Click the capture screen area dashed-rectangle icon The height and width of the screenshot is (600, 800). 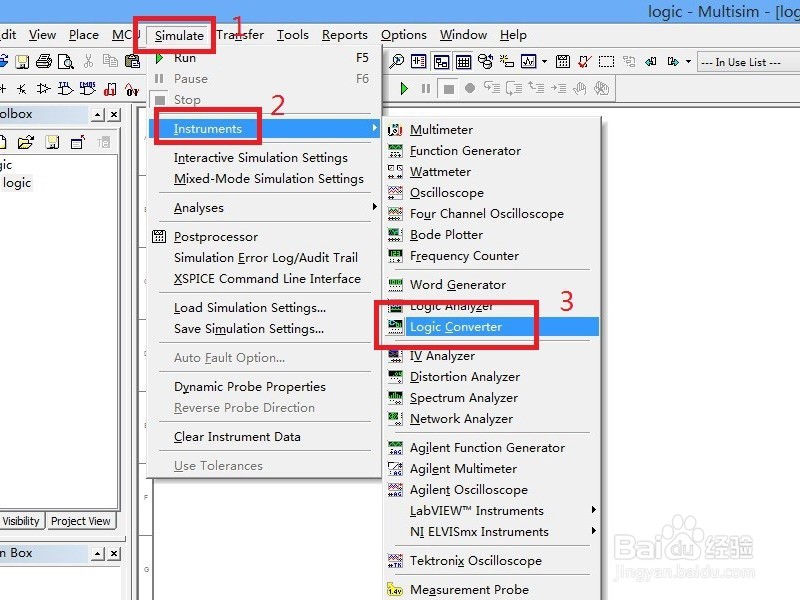[x=606, y=62]
